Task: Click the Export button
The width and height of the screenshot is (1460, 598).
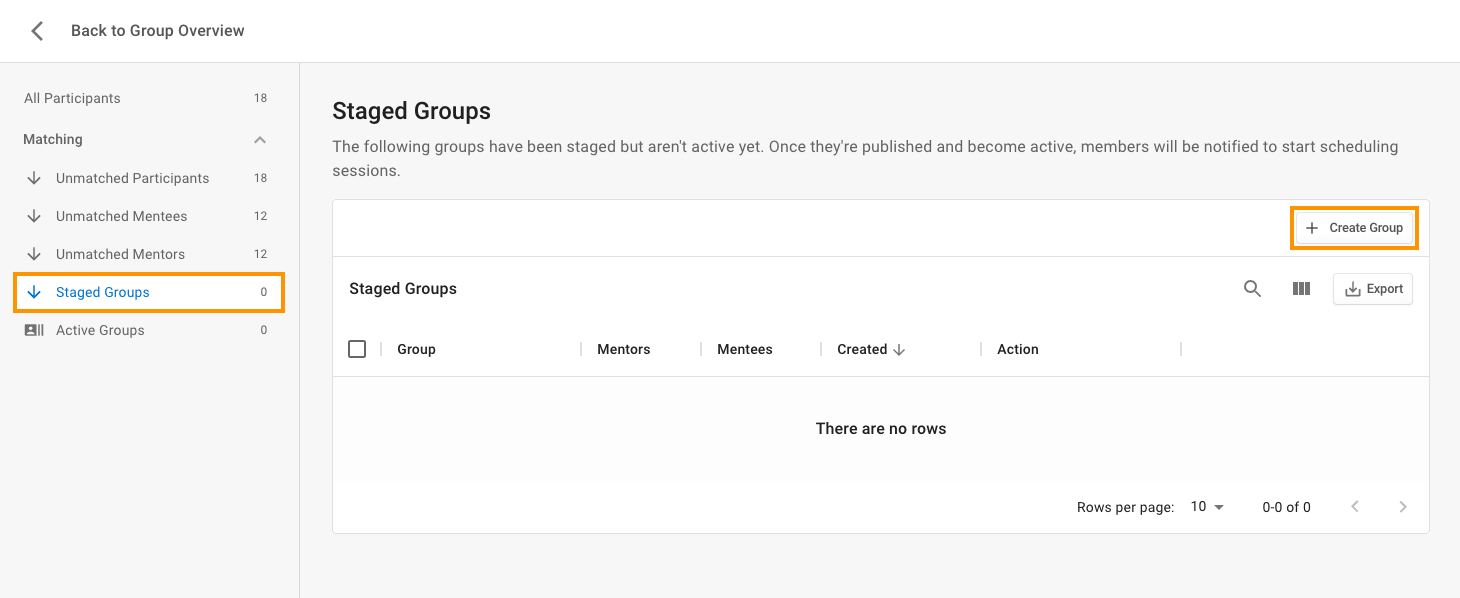Action: coord(1373,289)
